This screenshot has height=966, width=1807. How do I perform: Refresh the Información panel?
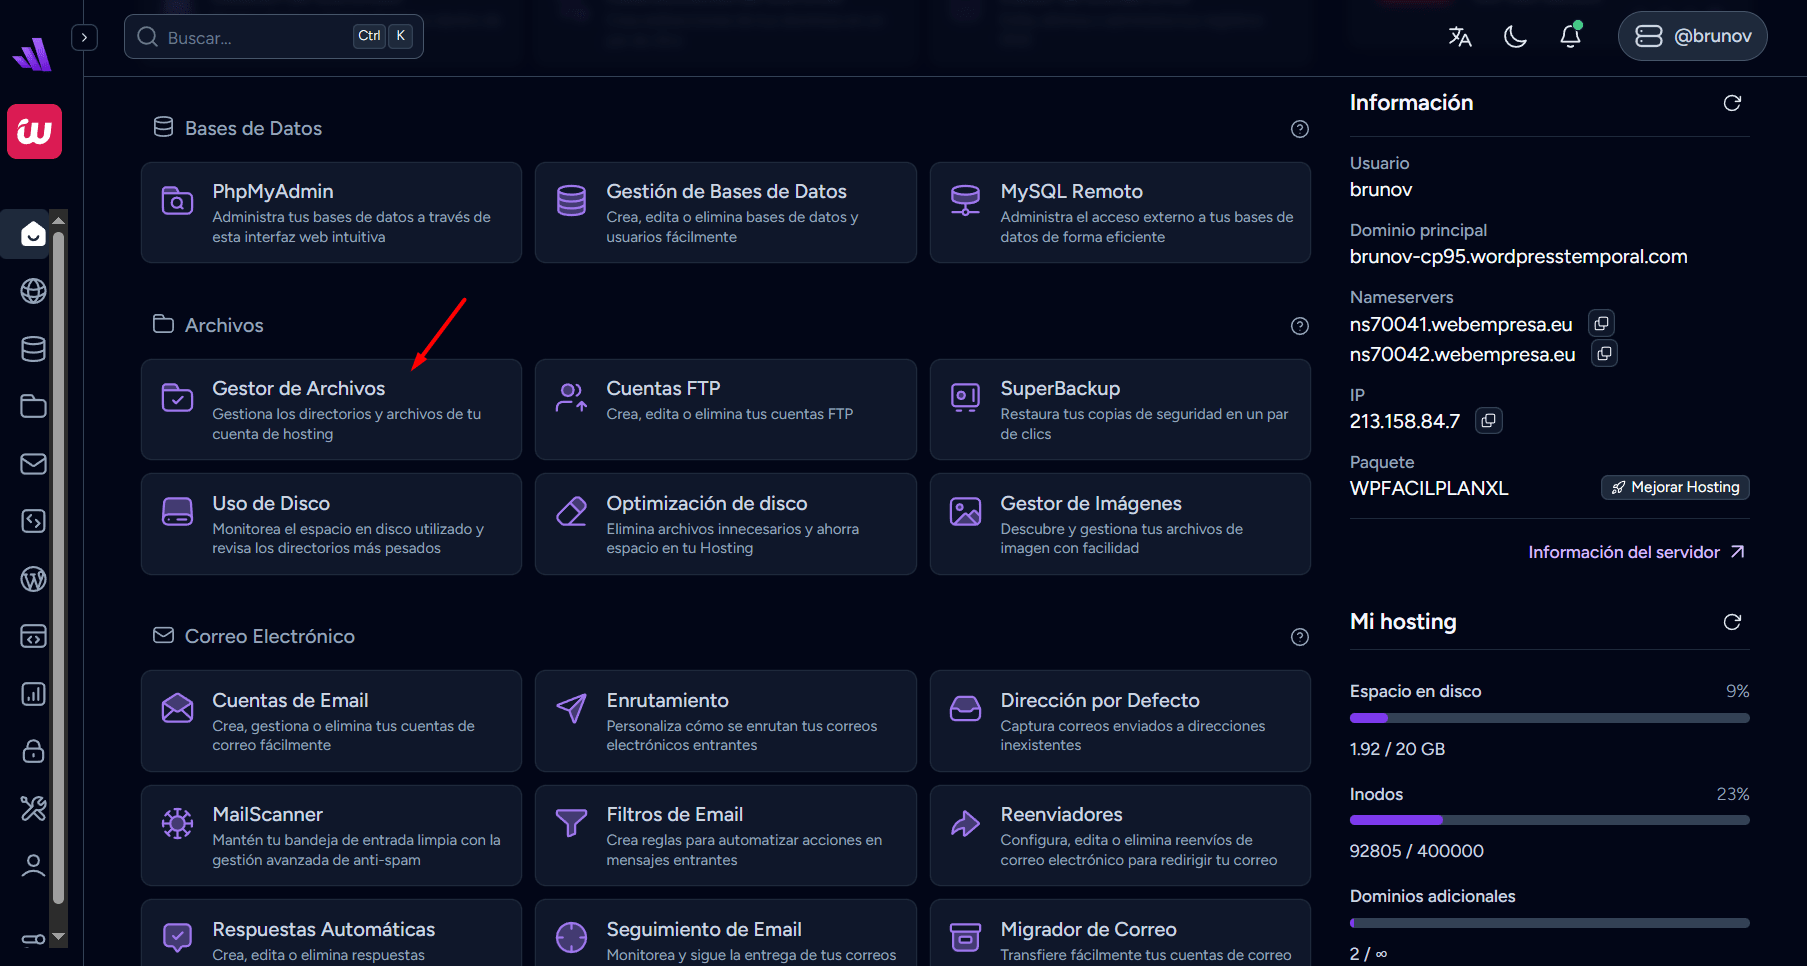pos(1732,103)
